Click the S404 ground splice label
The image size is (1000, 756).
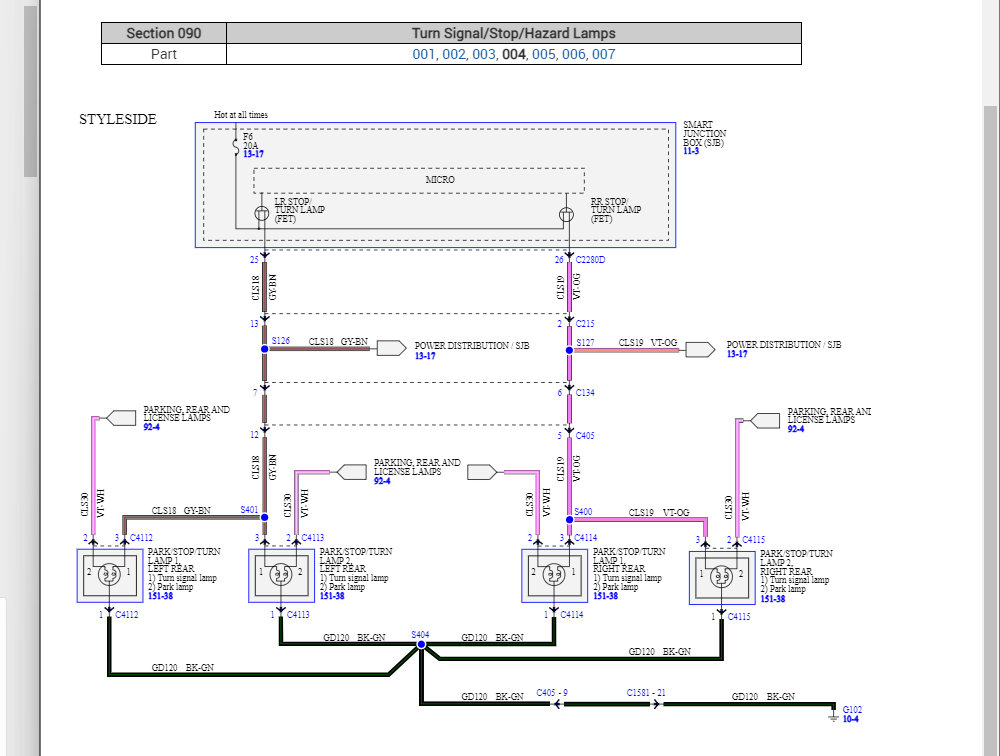coord(420,634)
